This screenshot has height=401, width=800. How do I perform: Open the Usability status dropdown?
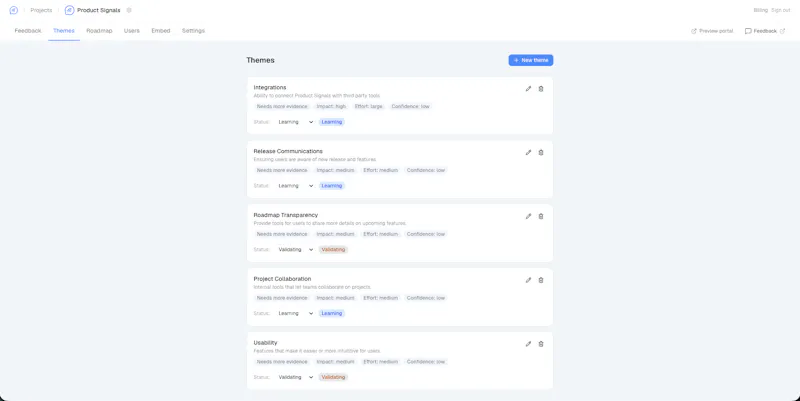click(x=295, y=377)
